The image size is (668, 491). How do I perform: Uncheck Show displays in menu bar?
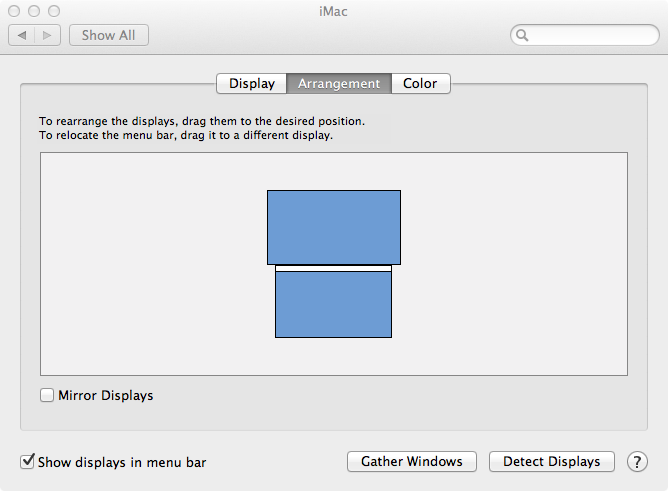pos(28,462)
